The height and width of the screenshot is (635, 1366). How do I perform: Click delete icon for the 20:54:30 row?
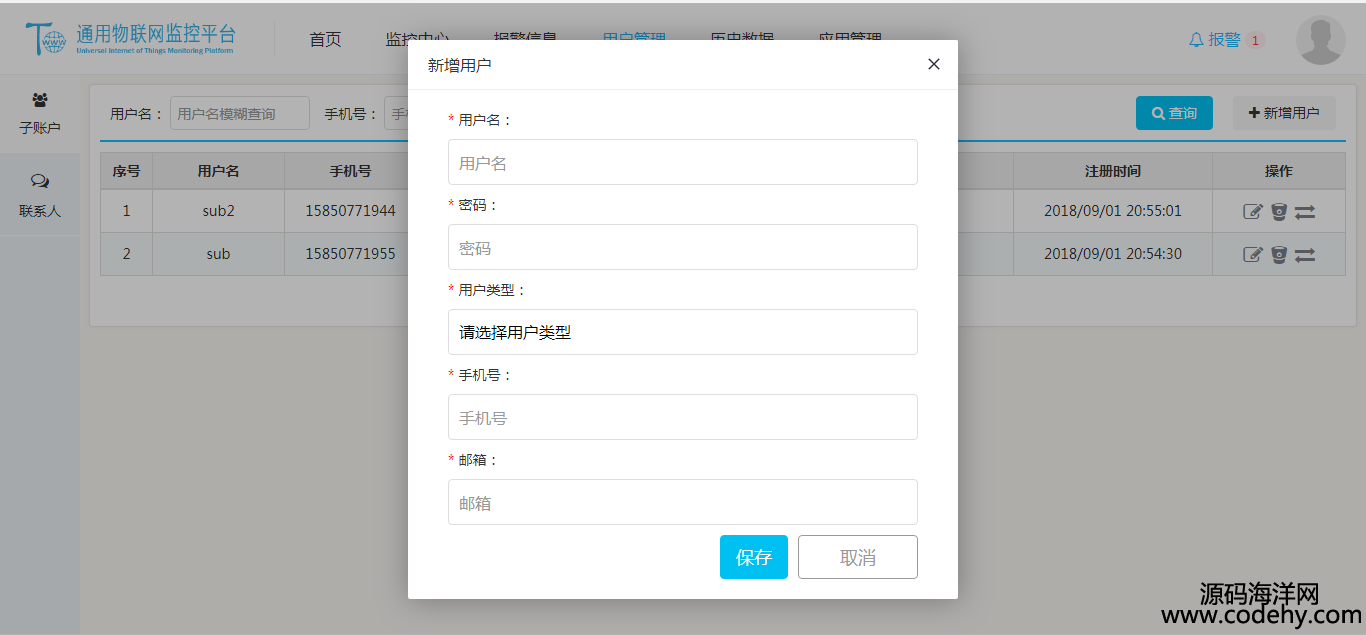(1279, 254)
